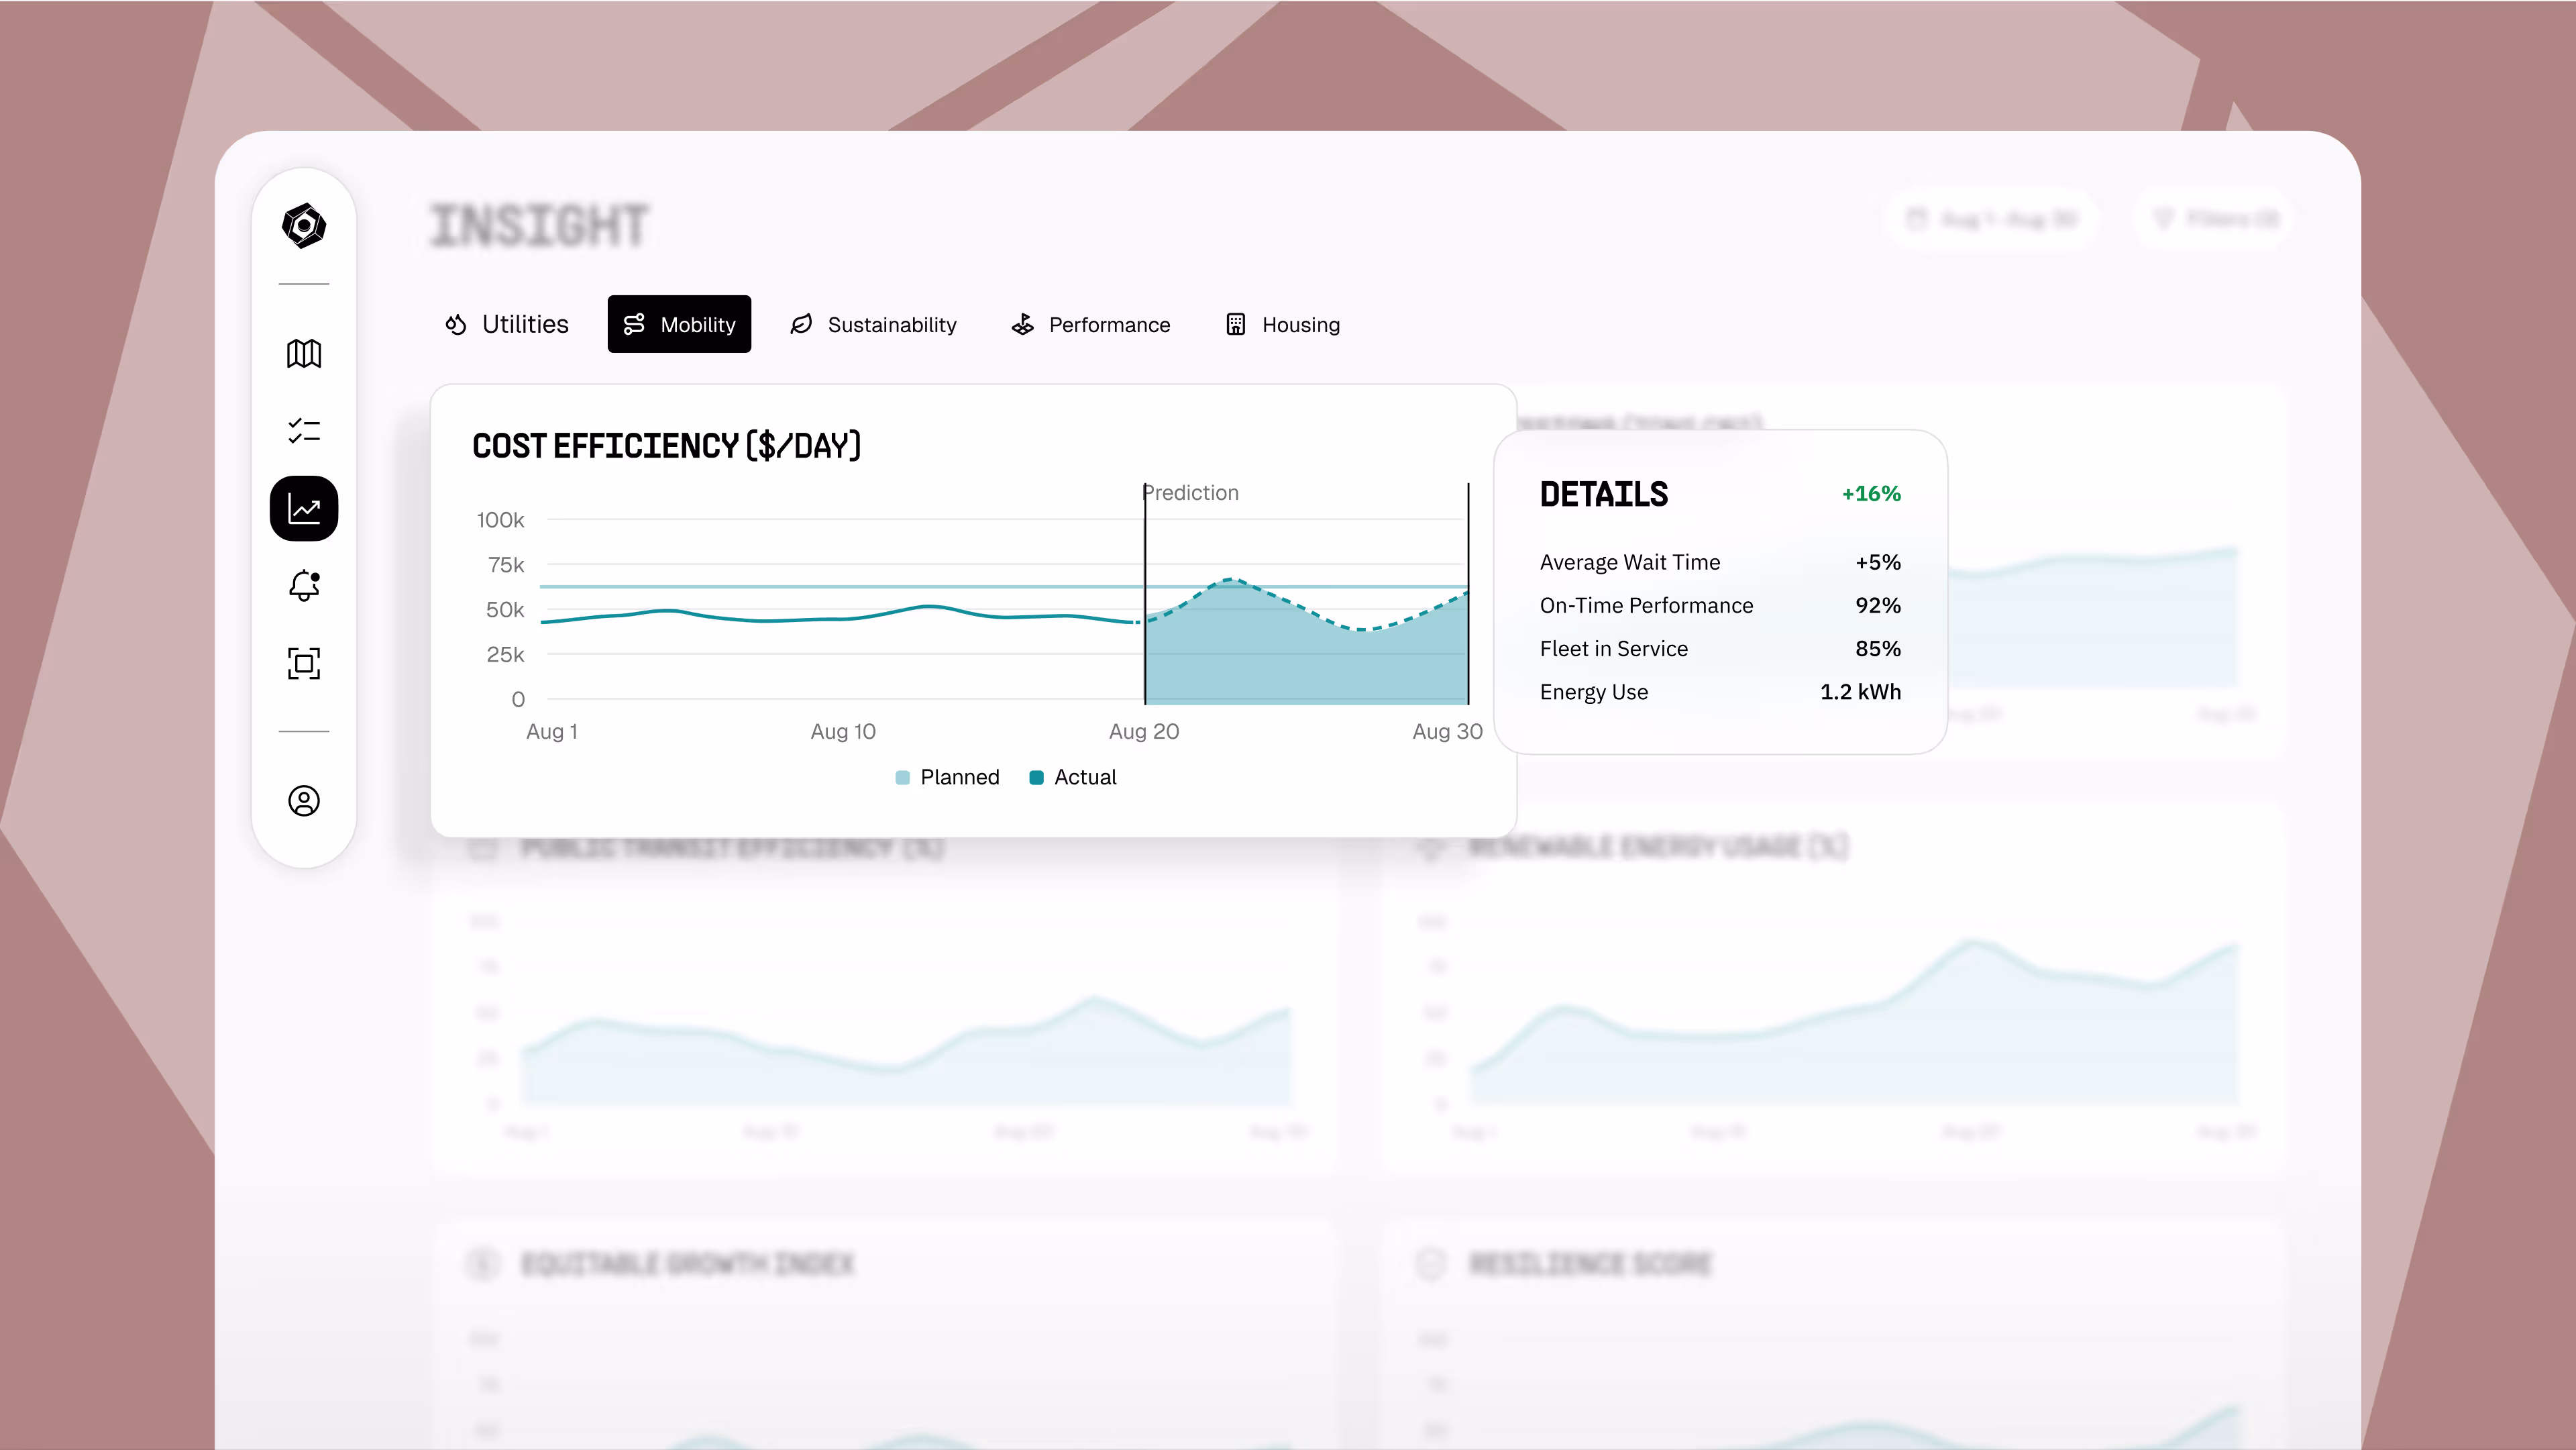Click the Prediction marker label
Image resolution: width=2576 pixels, height=1450 pixels.
pyautogui.click(x=1191, y=493)
